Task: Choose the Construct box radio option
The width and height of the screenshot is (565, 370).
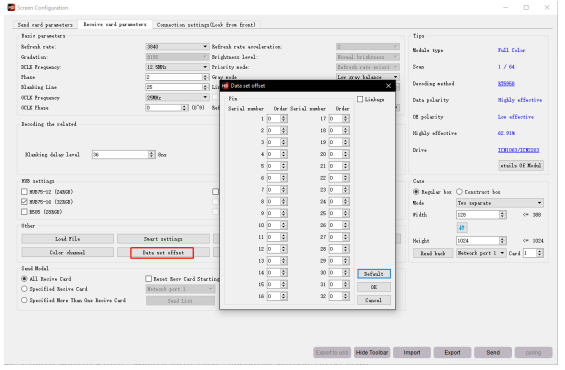Action: [459, 192]
